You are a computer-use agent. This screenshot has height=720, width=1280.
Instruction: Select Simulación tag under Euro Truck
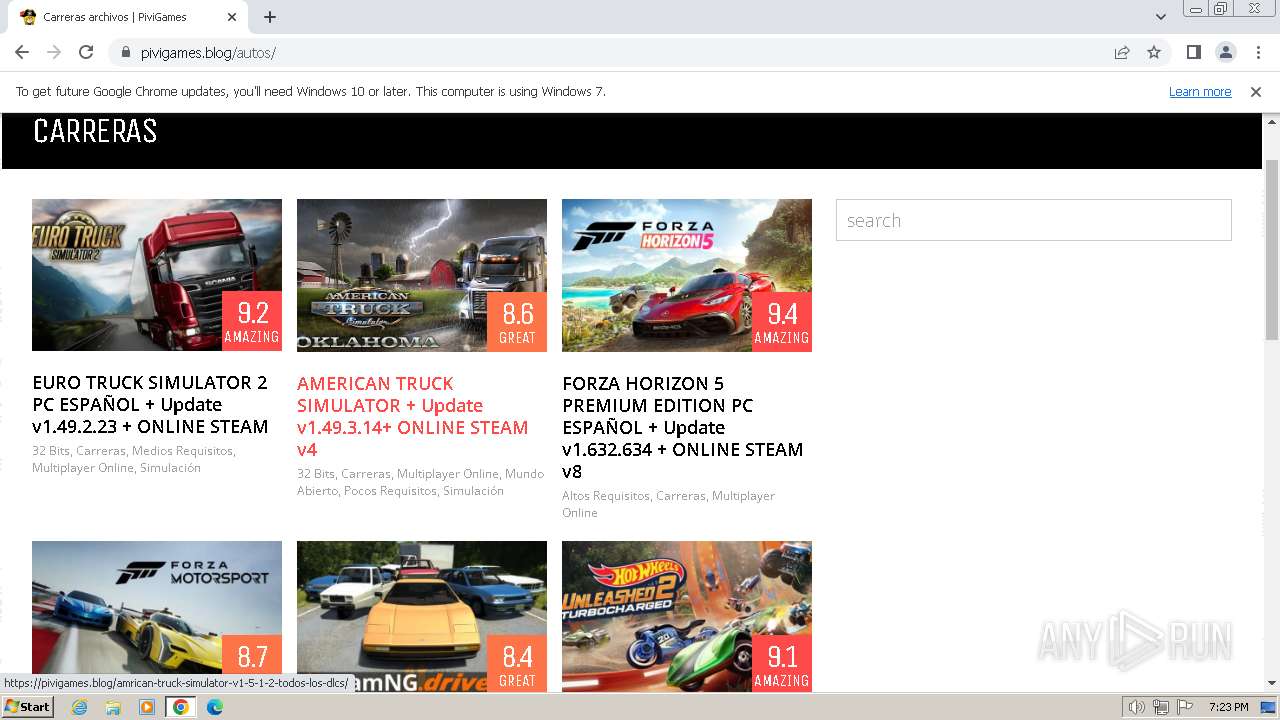170,468
